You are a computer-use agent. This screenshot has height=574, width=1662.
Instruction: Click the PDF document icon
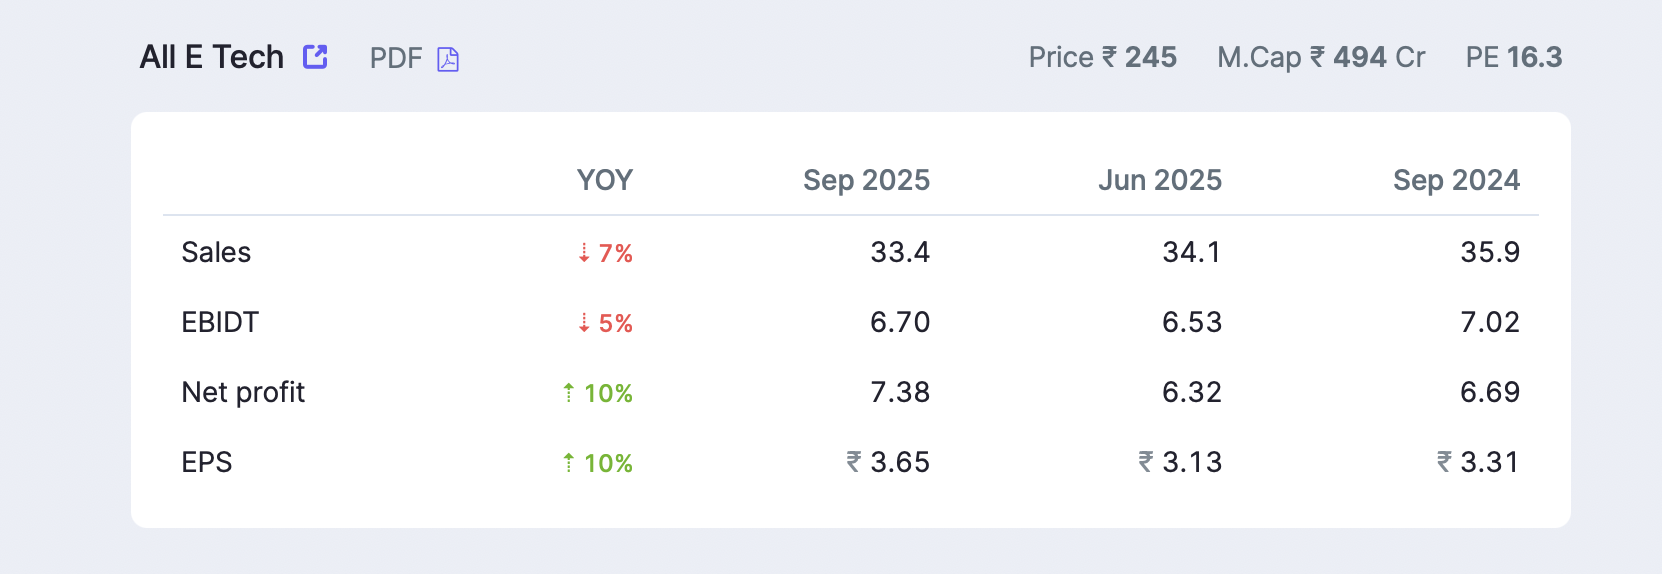click(x=448, y=60)
